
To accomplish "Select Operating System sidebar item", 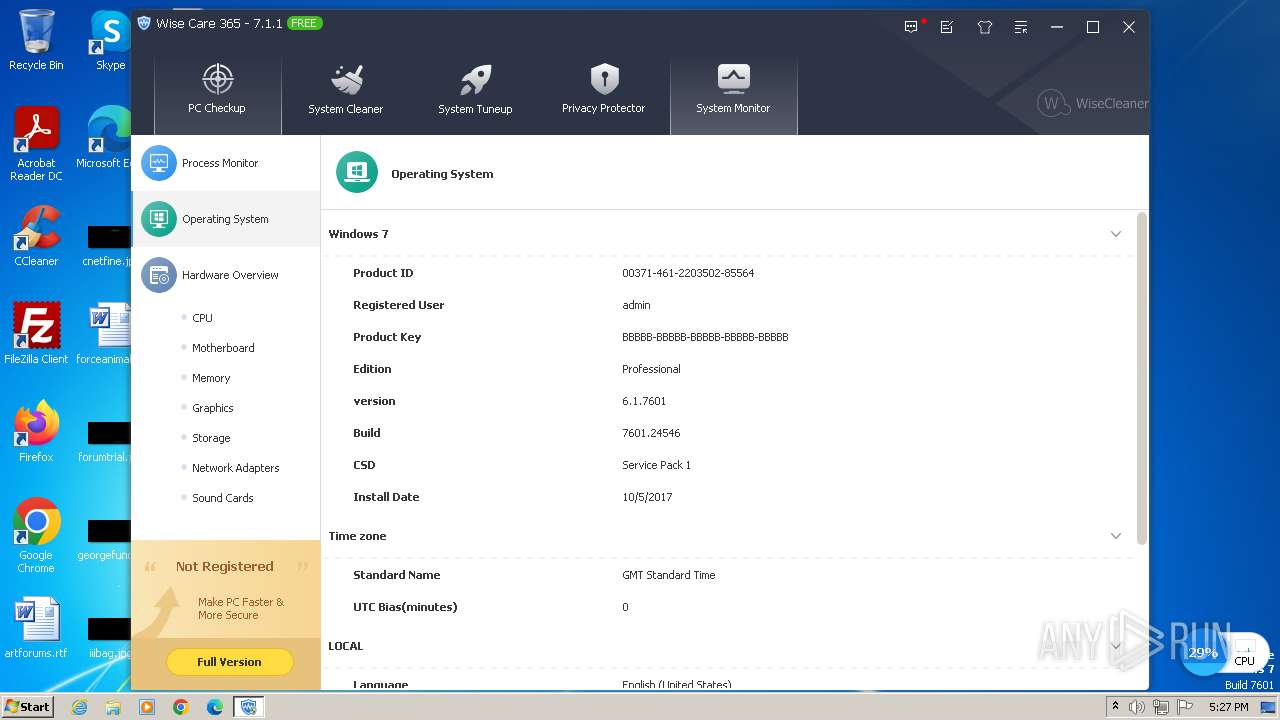I will click(226, 219).
